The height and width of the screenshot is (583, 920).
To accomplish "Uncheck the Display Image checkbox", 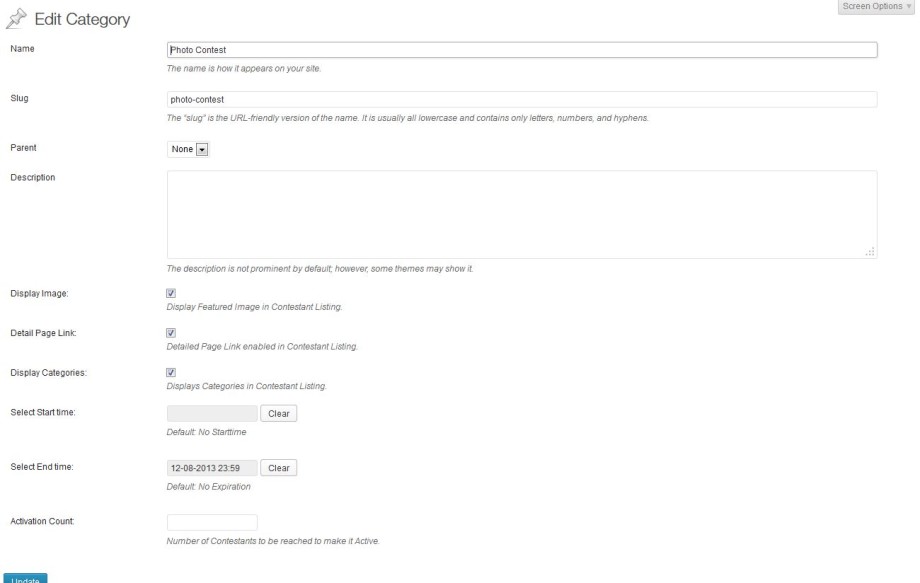I will 171,293.
